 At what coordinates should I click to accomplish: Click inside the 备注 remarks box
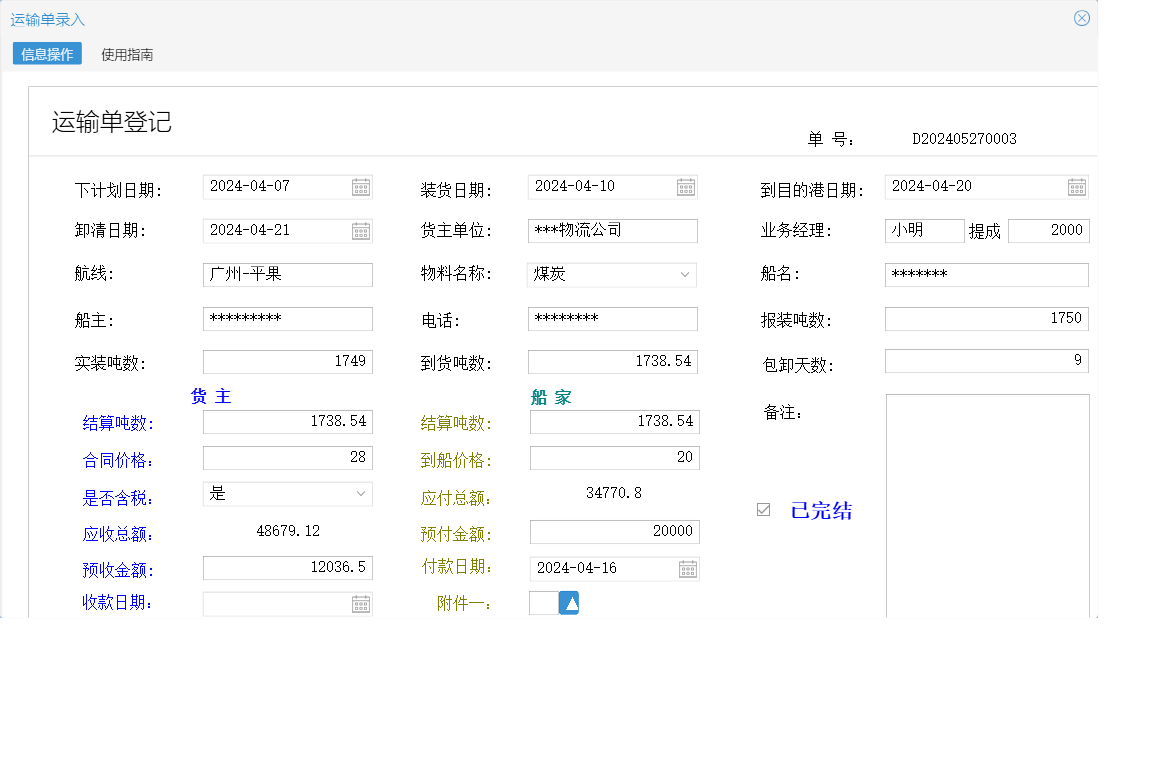pos(986,500)
